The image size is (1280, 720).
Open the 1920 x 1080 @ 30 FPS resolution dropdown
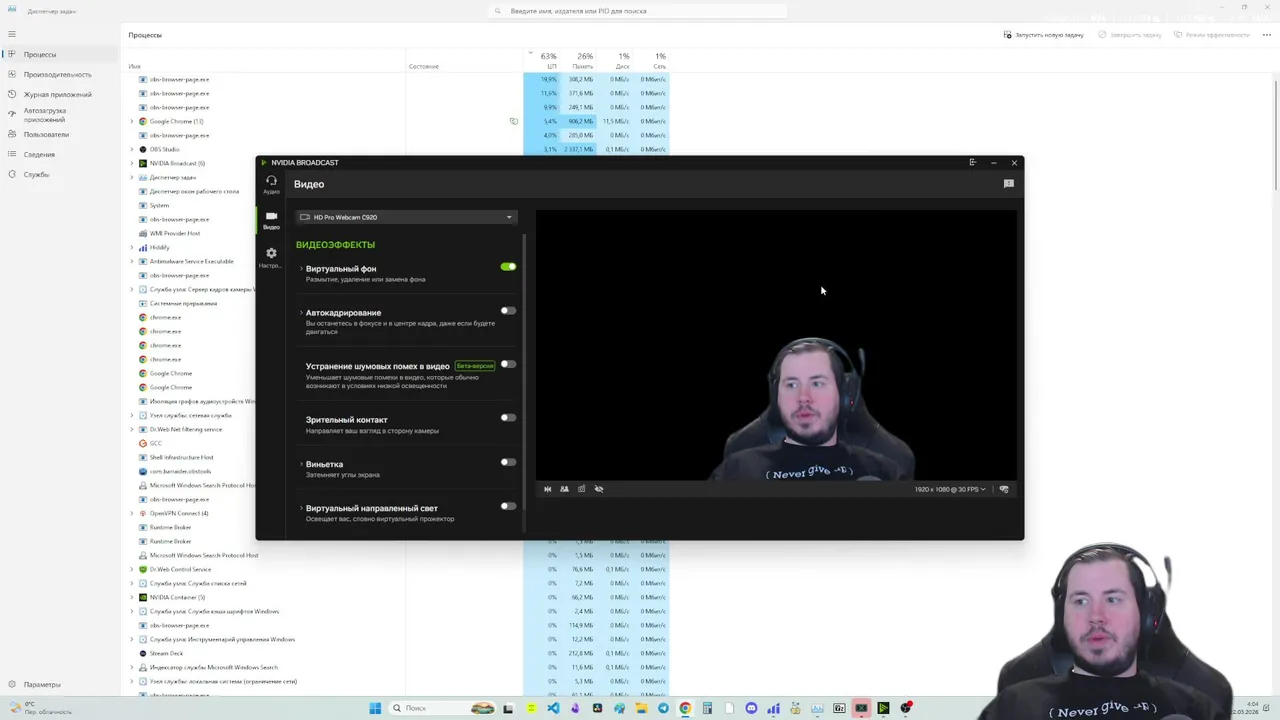[950, 489]
